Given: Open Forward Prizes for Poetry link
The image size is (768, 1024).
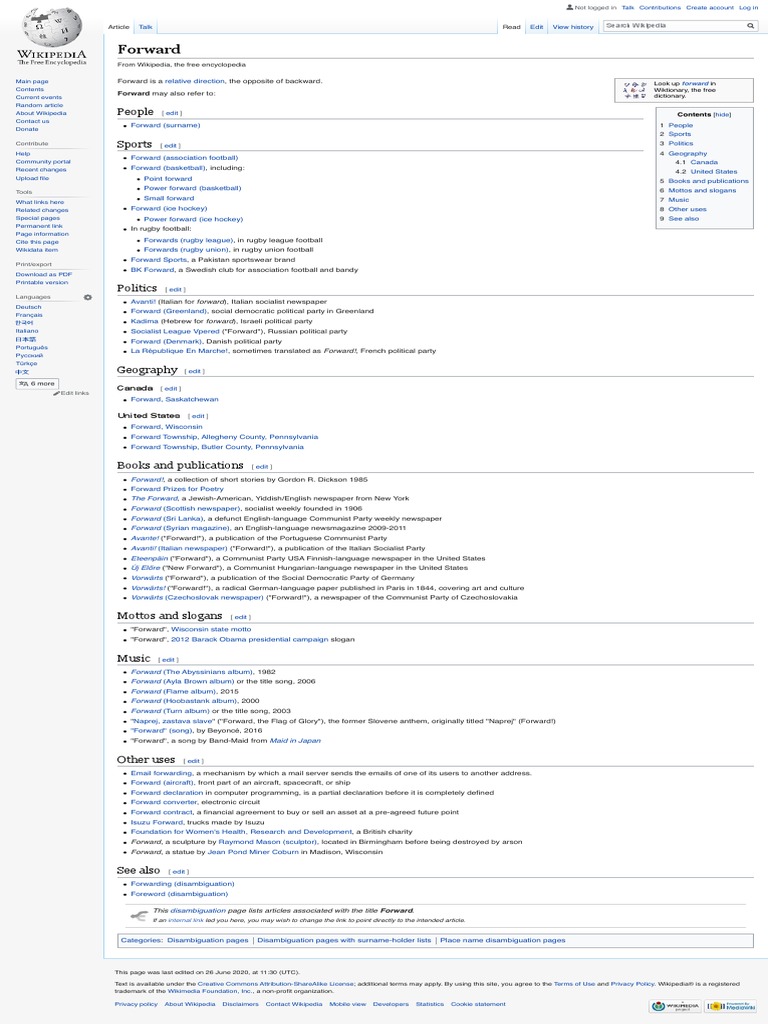Looking at the screenshot, I should click(177, 488).
